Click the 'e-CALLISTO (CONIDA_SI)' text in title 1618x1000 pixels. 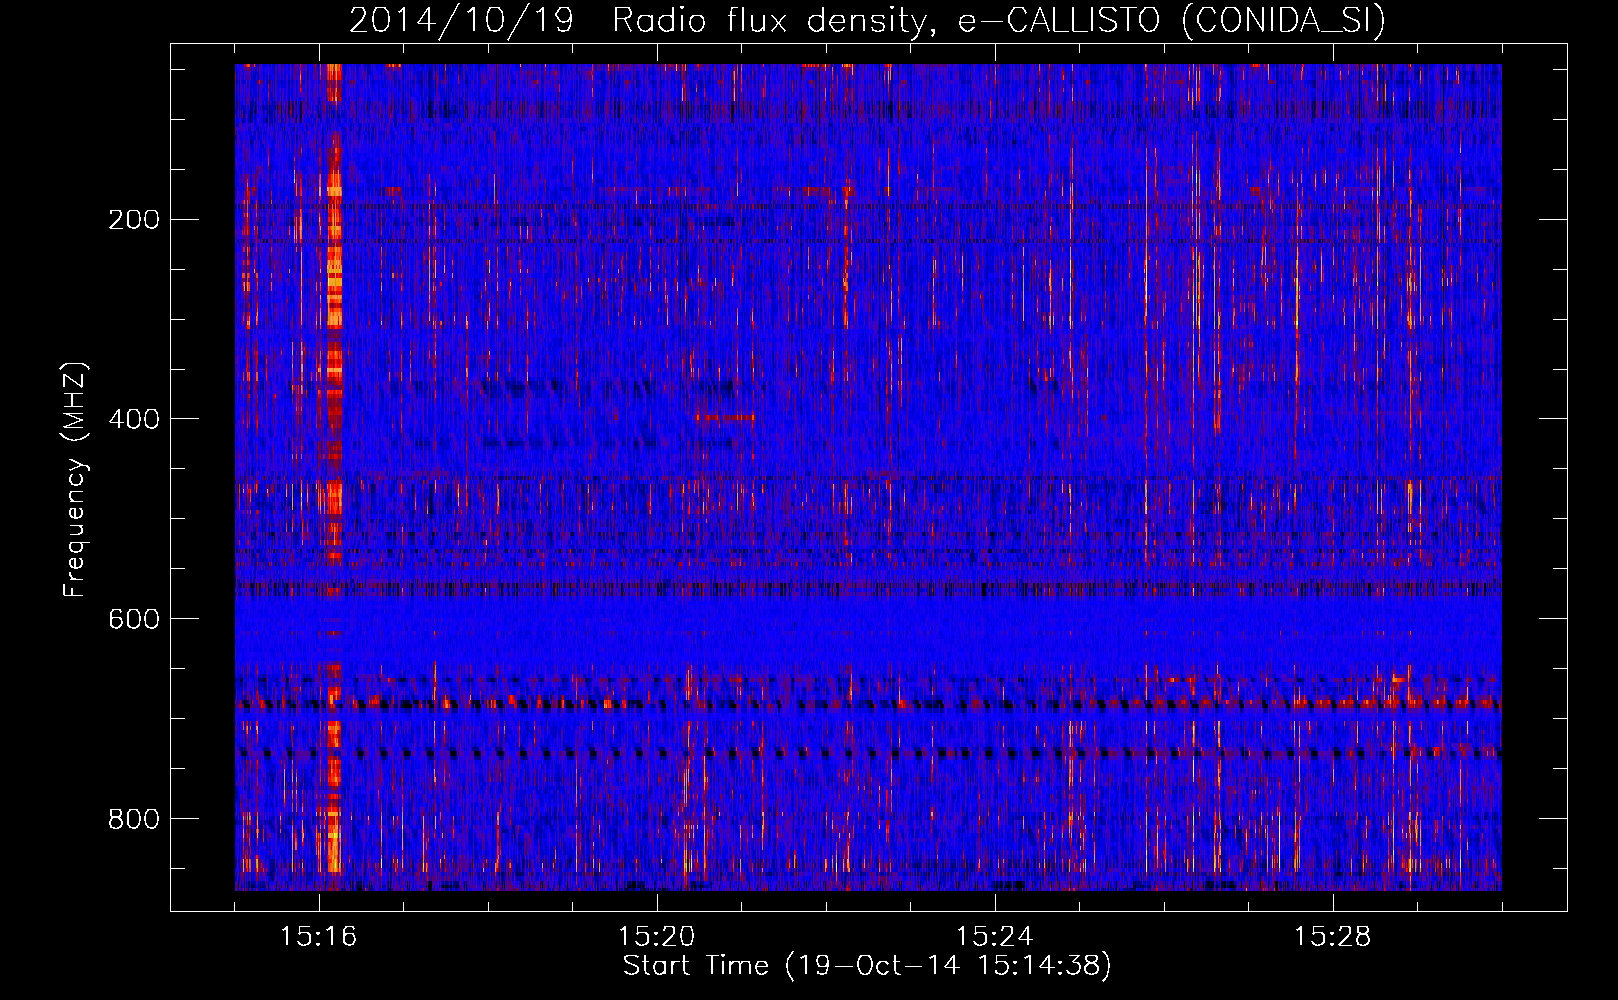(x=1172, y=20)
